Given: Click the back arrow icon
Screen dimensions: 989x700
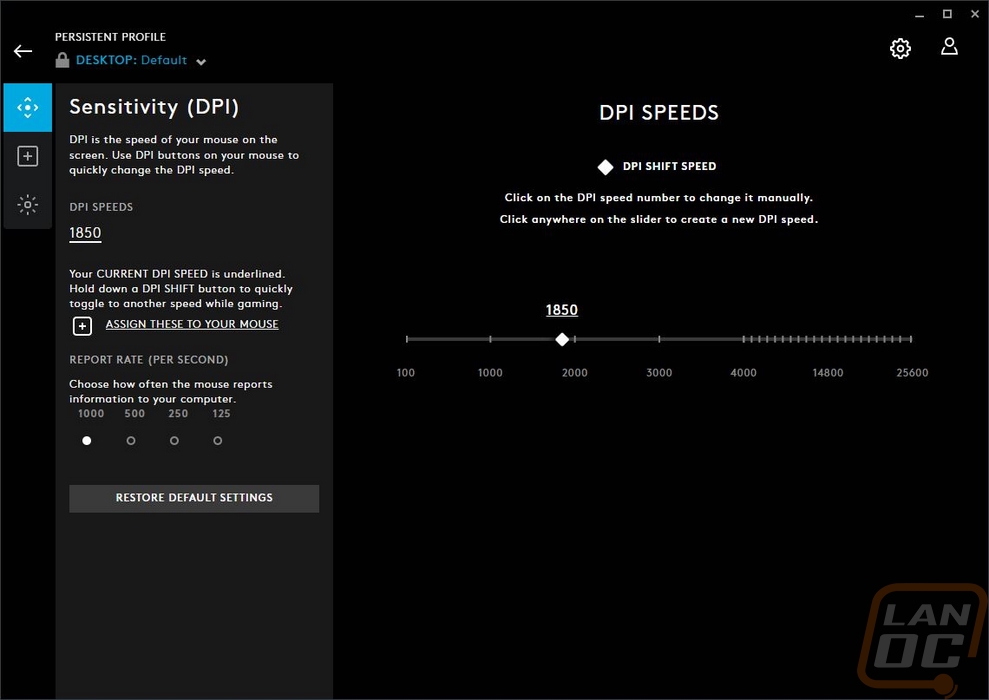Looking at the screenshot, I should pyautogui.click(x=23, y=51).
